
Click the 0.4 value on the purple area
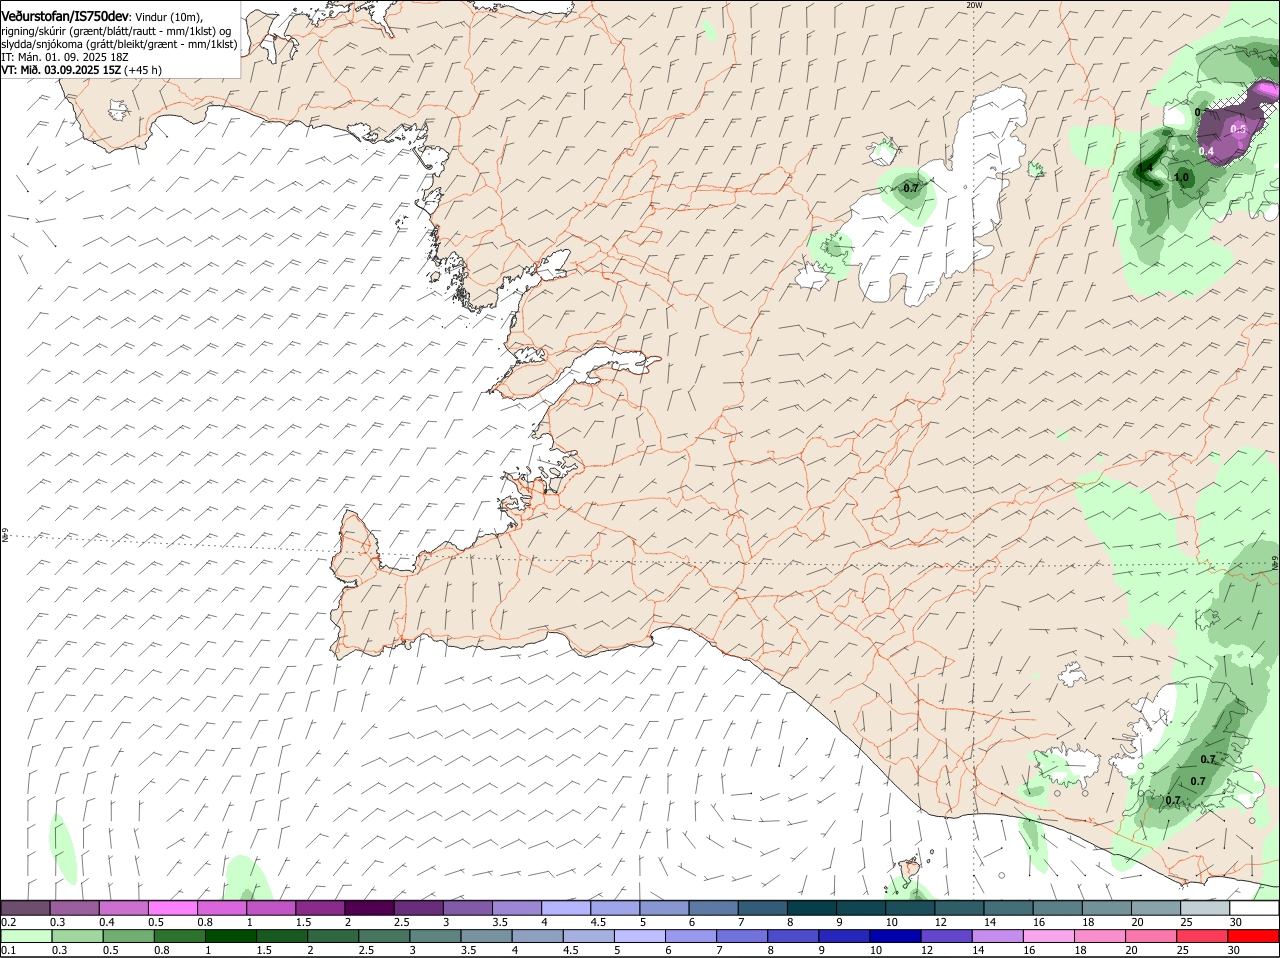[x=1206, y=152]
